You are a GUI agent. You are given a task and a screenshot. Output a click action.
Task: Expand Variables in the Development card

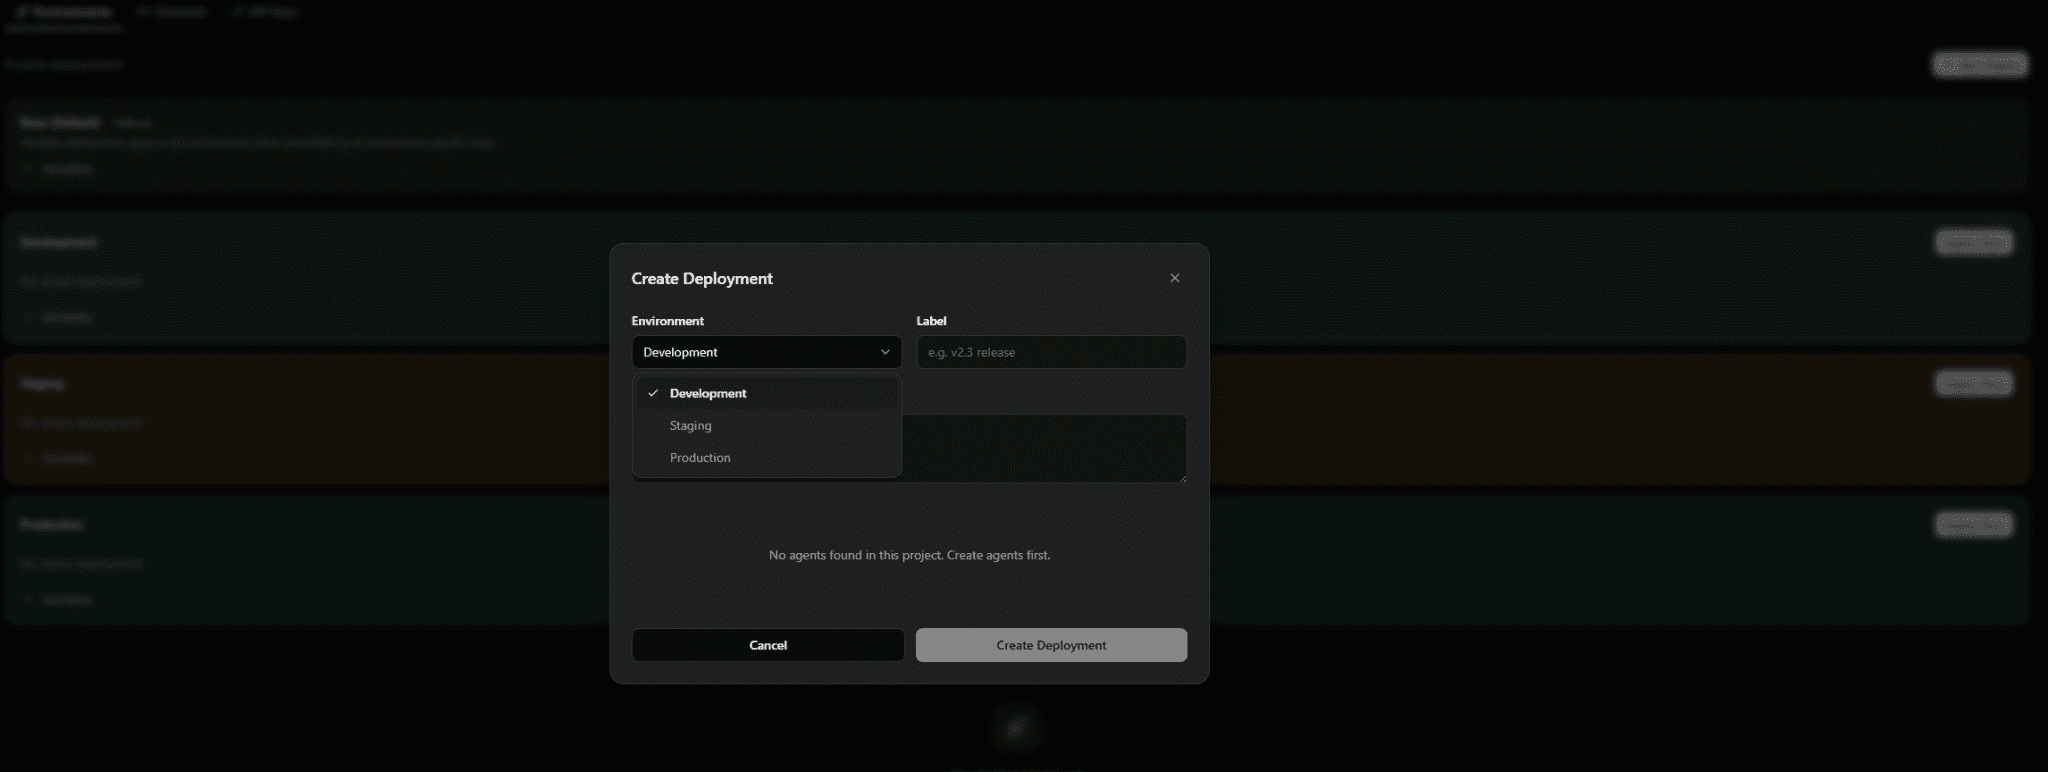pyautogui.click(x=60, y=317)
